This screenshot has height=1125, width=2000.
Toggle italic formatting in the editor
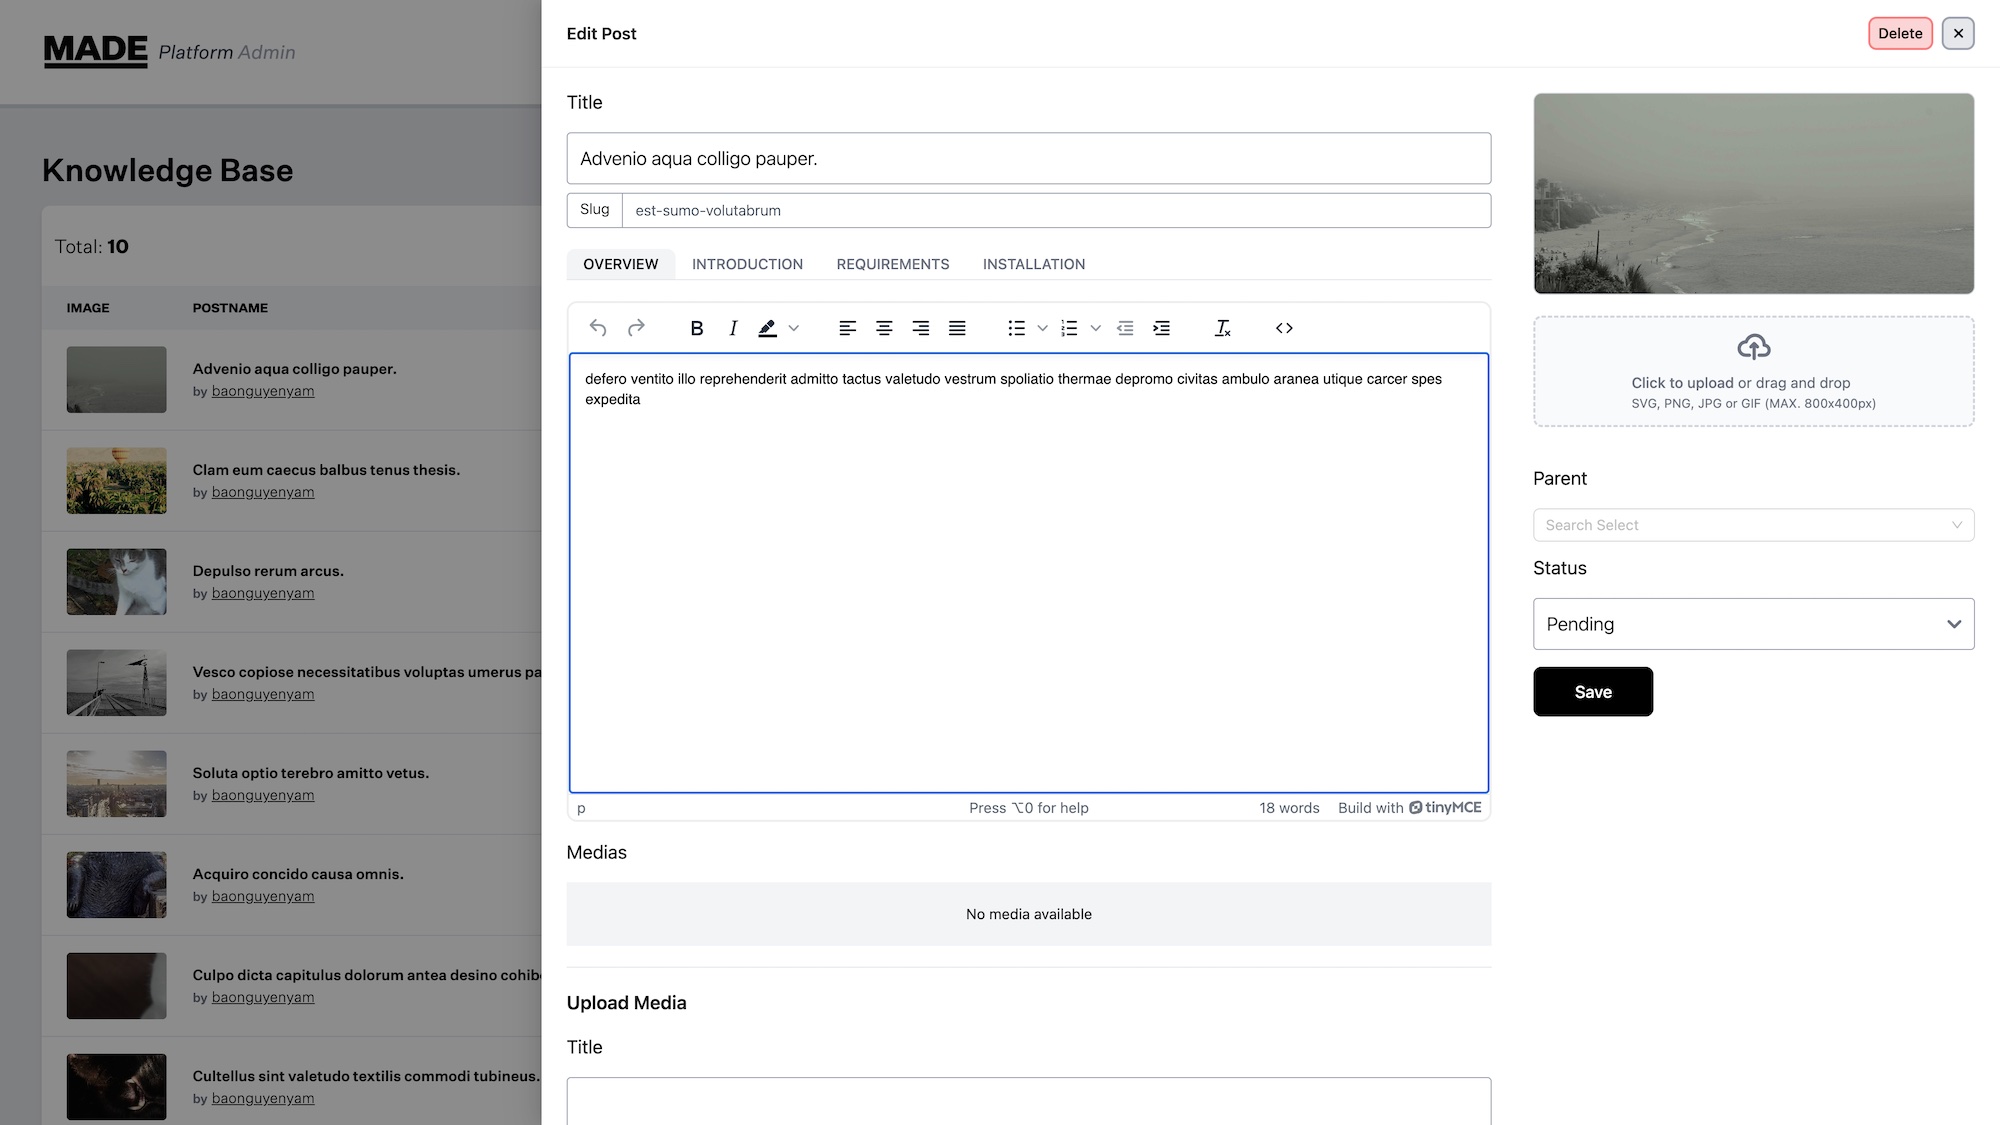click(x=733, y=328)
